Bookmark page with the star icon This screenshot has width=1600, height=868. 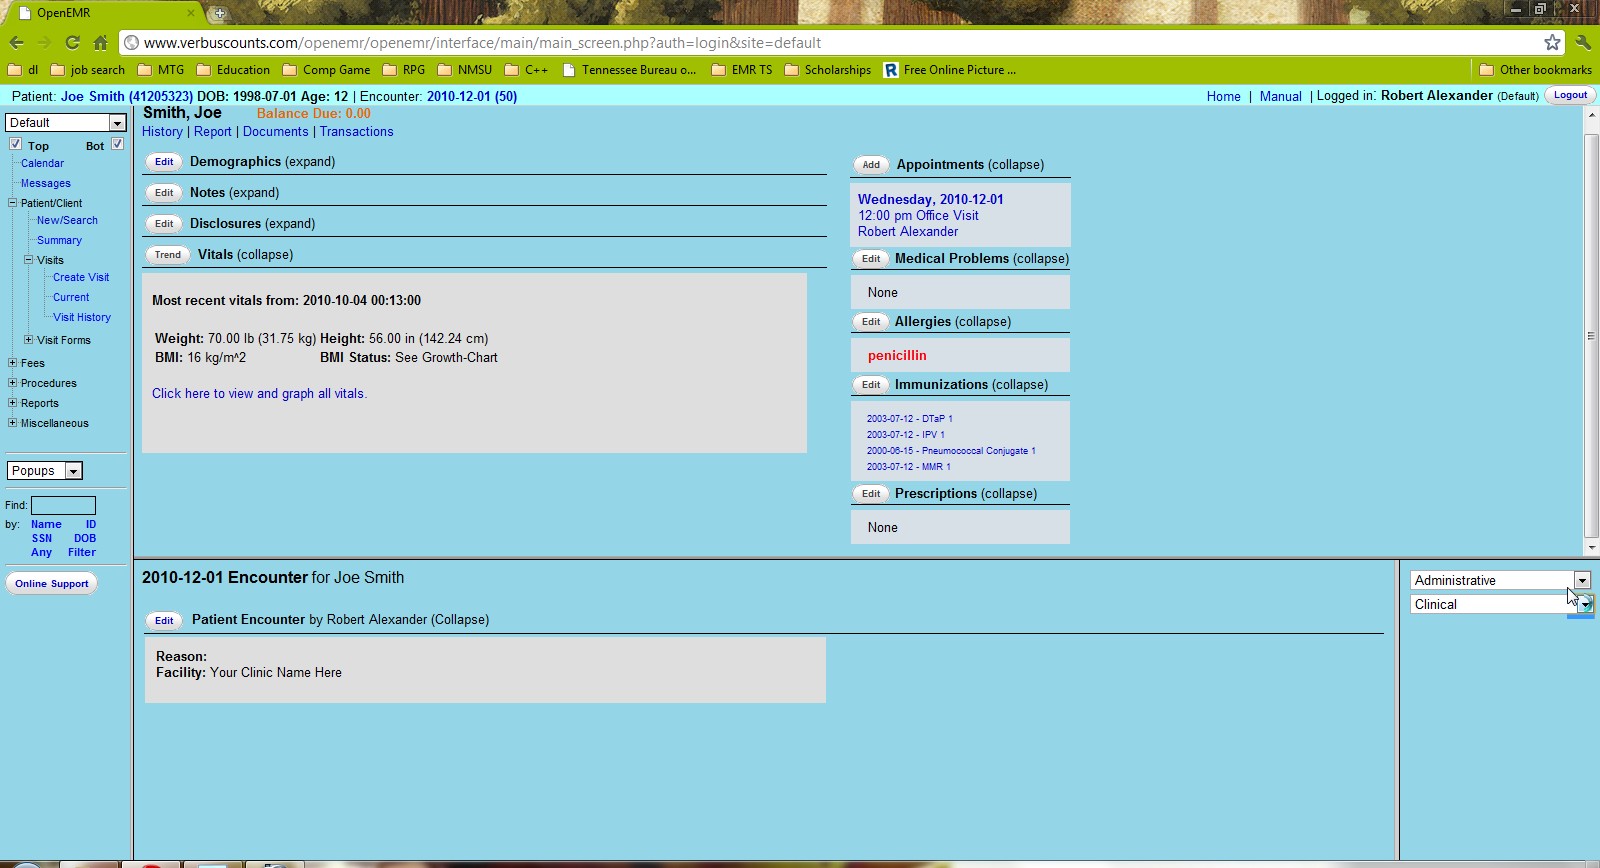tap(1552, 42)
